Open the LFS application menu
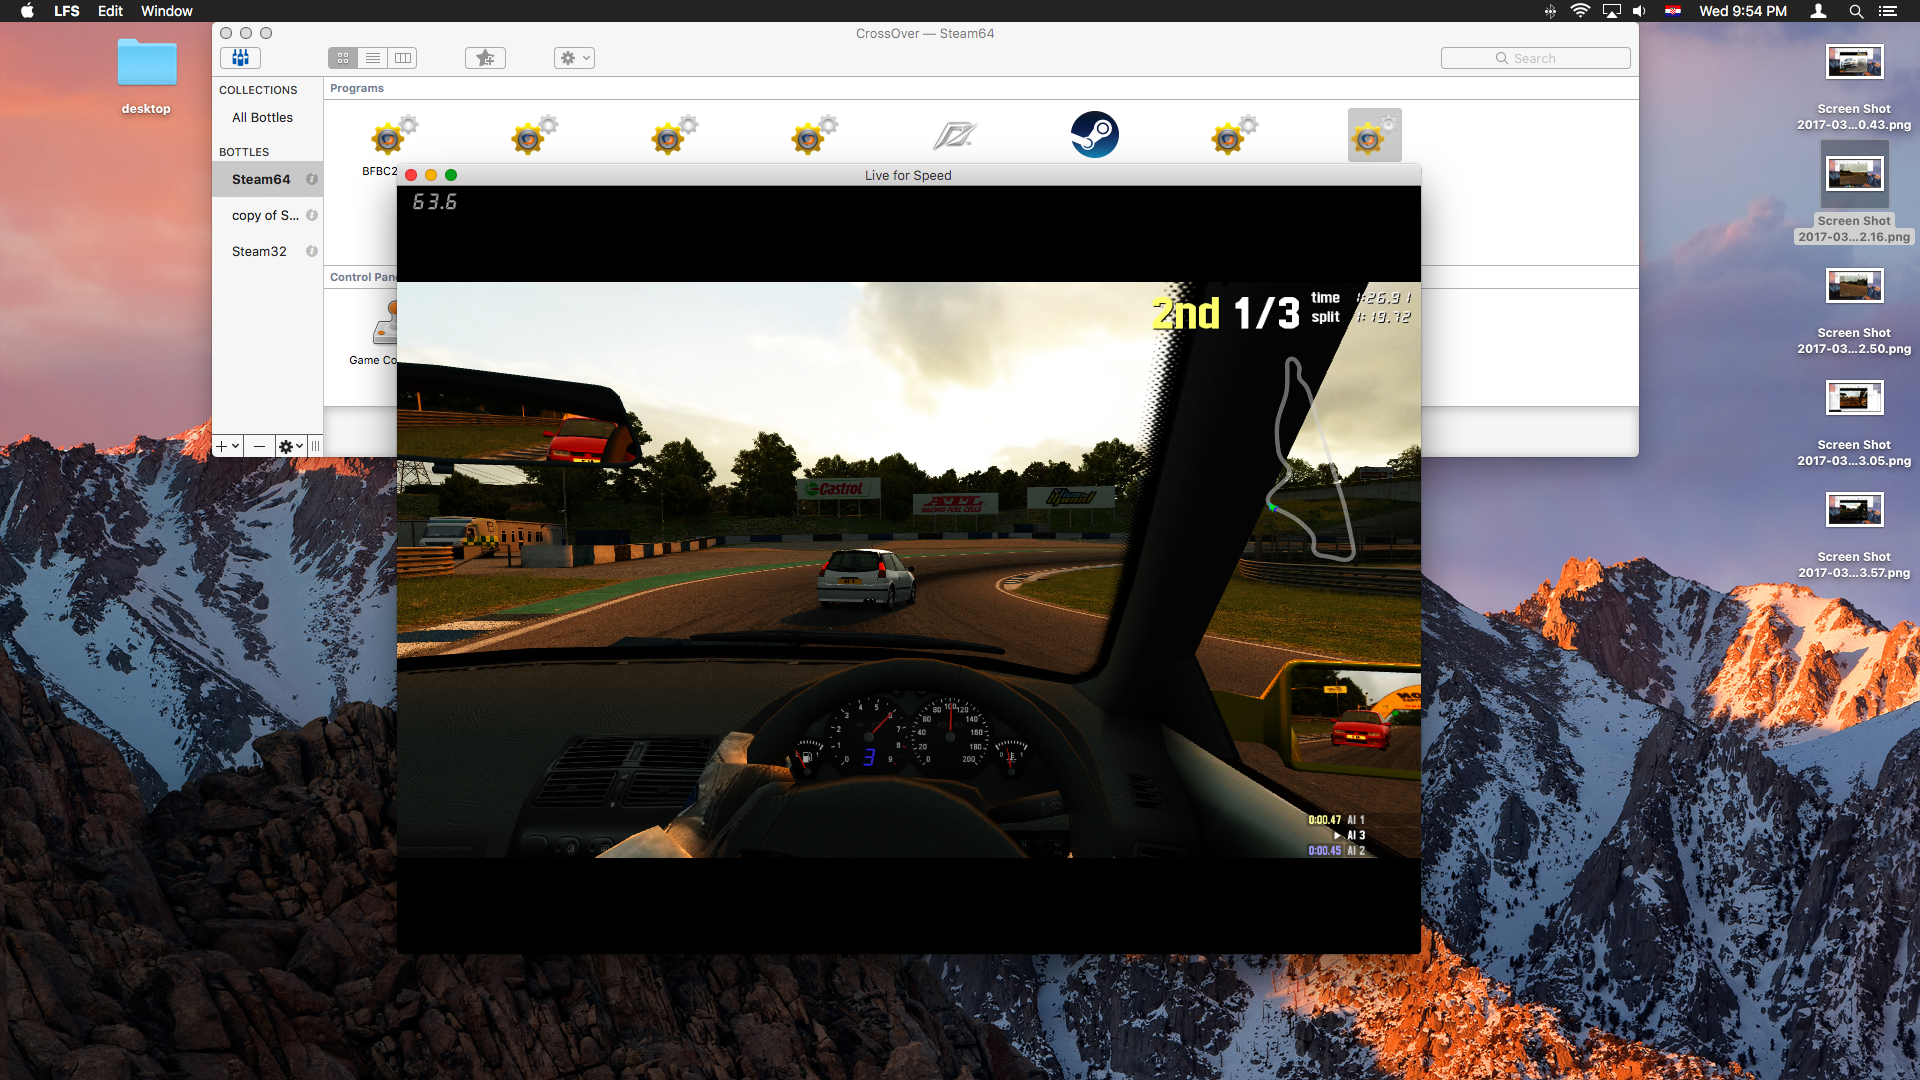 (67, 11)
